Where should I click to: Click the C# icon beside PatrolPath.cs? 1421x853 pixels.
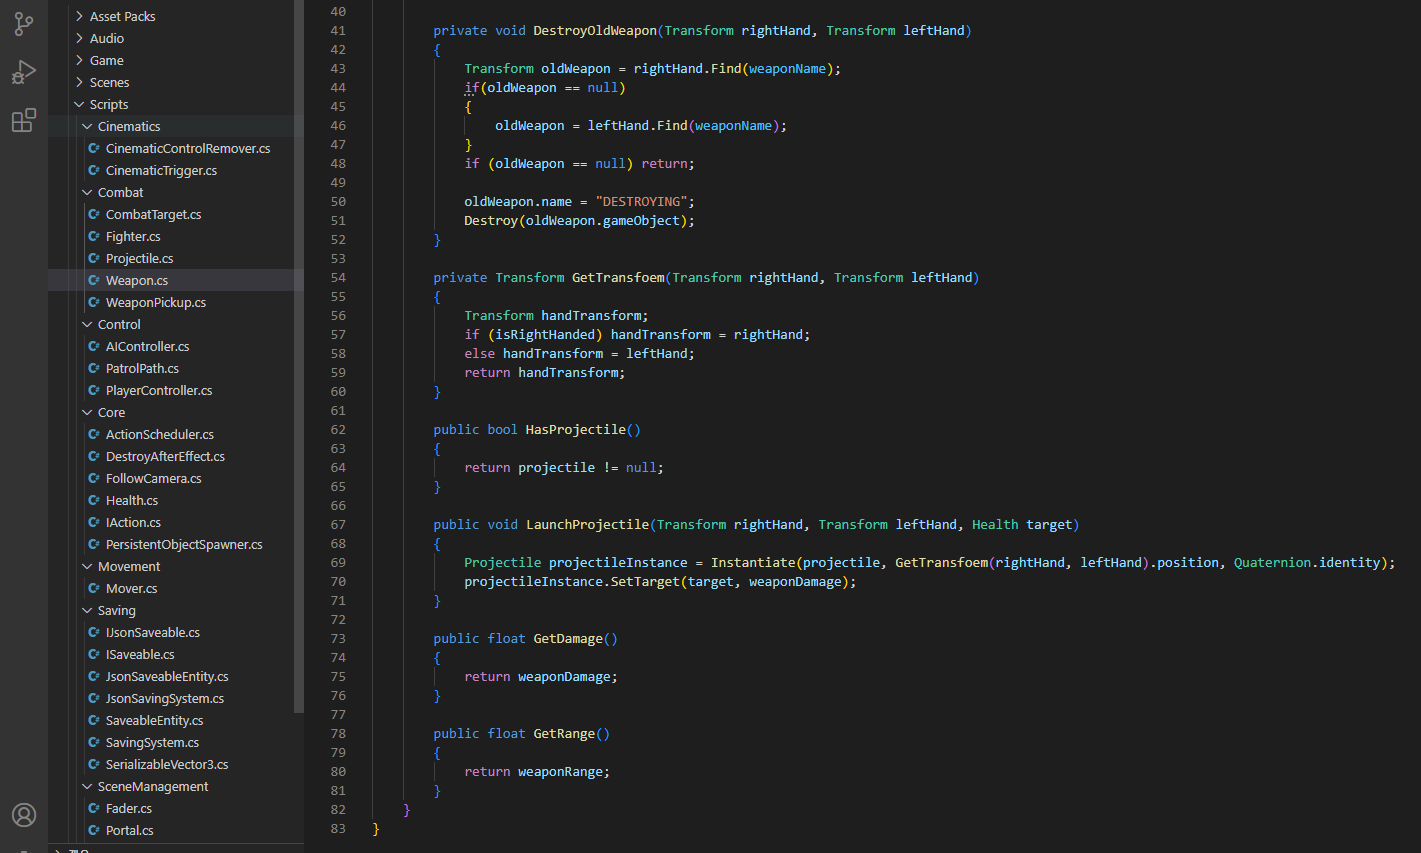(94, 368)
